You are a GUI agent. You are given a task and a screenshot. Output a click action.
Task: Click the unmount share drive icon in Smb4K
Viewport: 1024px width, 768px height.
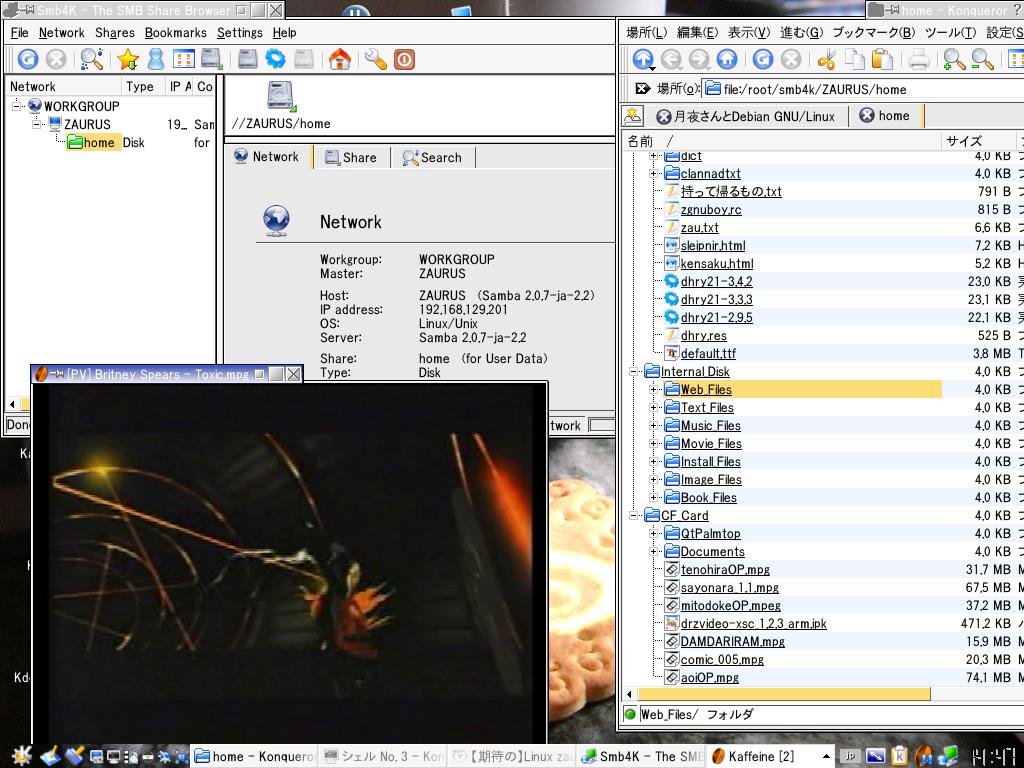click(x=248, y=59)
